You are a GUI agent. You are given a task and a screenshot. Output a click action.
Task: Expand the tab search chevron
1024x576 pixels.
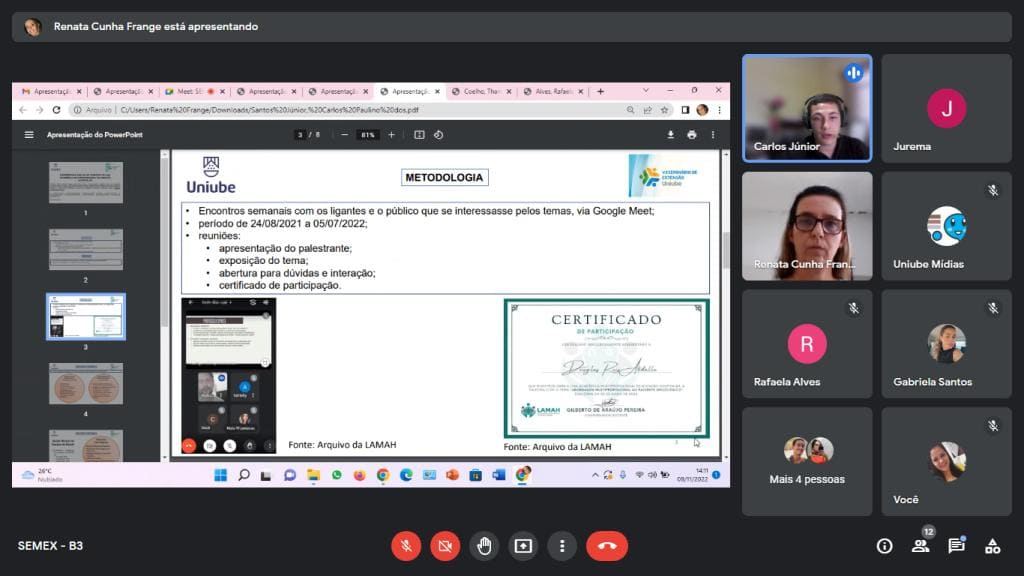click(646, 90)
